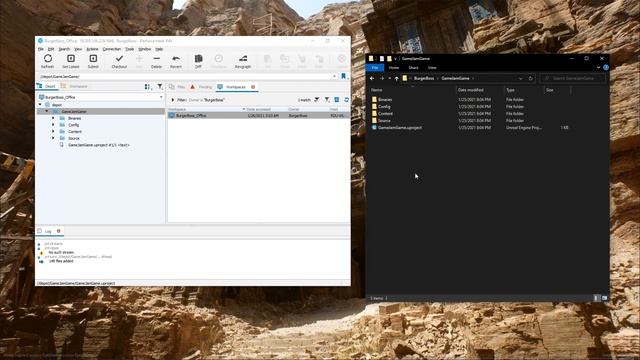The width and height of the screenshot is (640, 360).
Task: Click the bookmark icon beside P4V address bar
Action: 344,76
